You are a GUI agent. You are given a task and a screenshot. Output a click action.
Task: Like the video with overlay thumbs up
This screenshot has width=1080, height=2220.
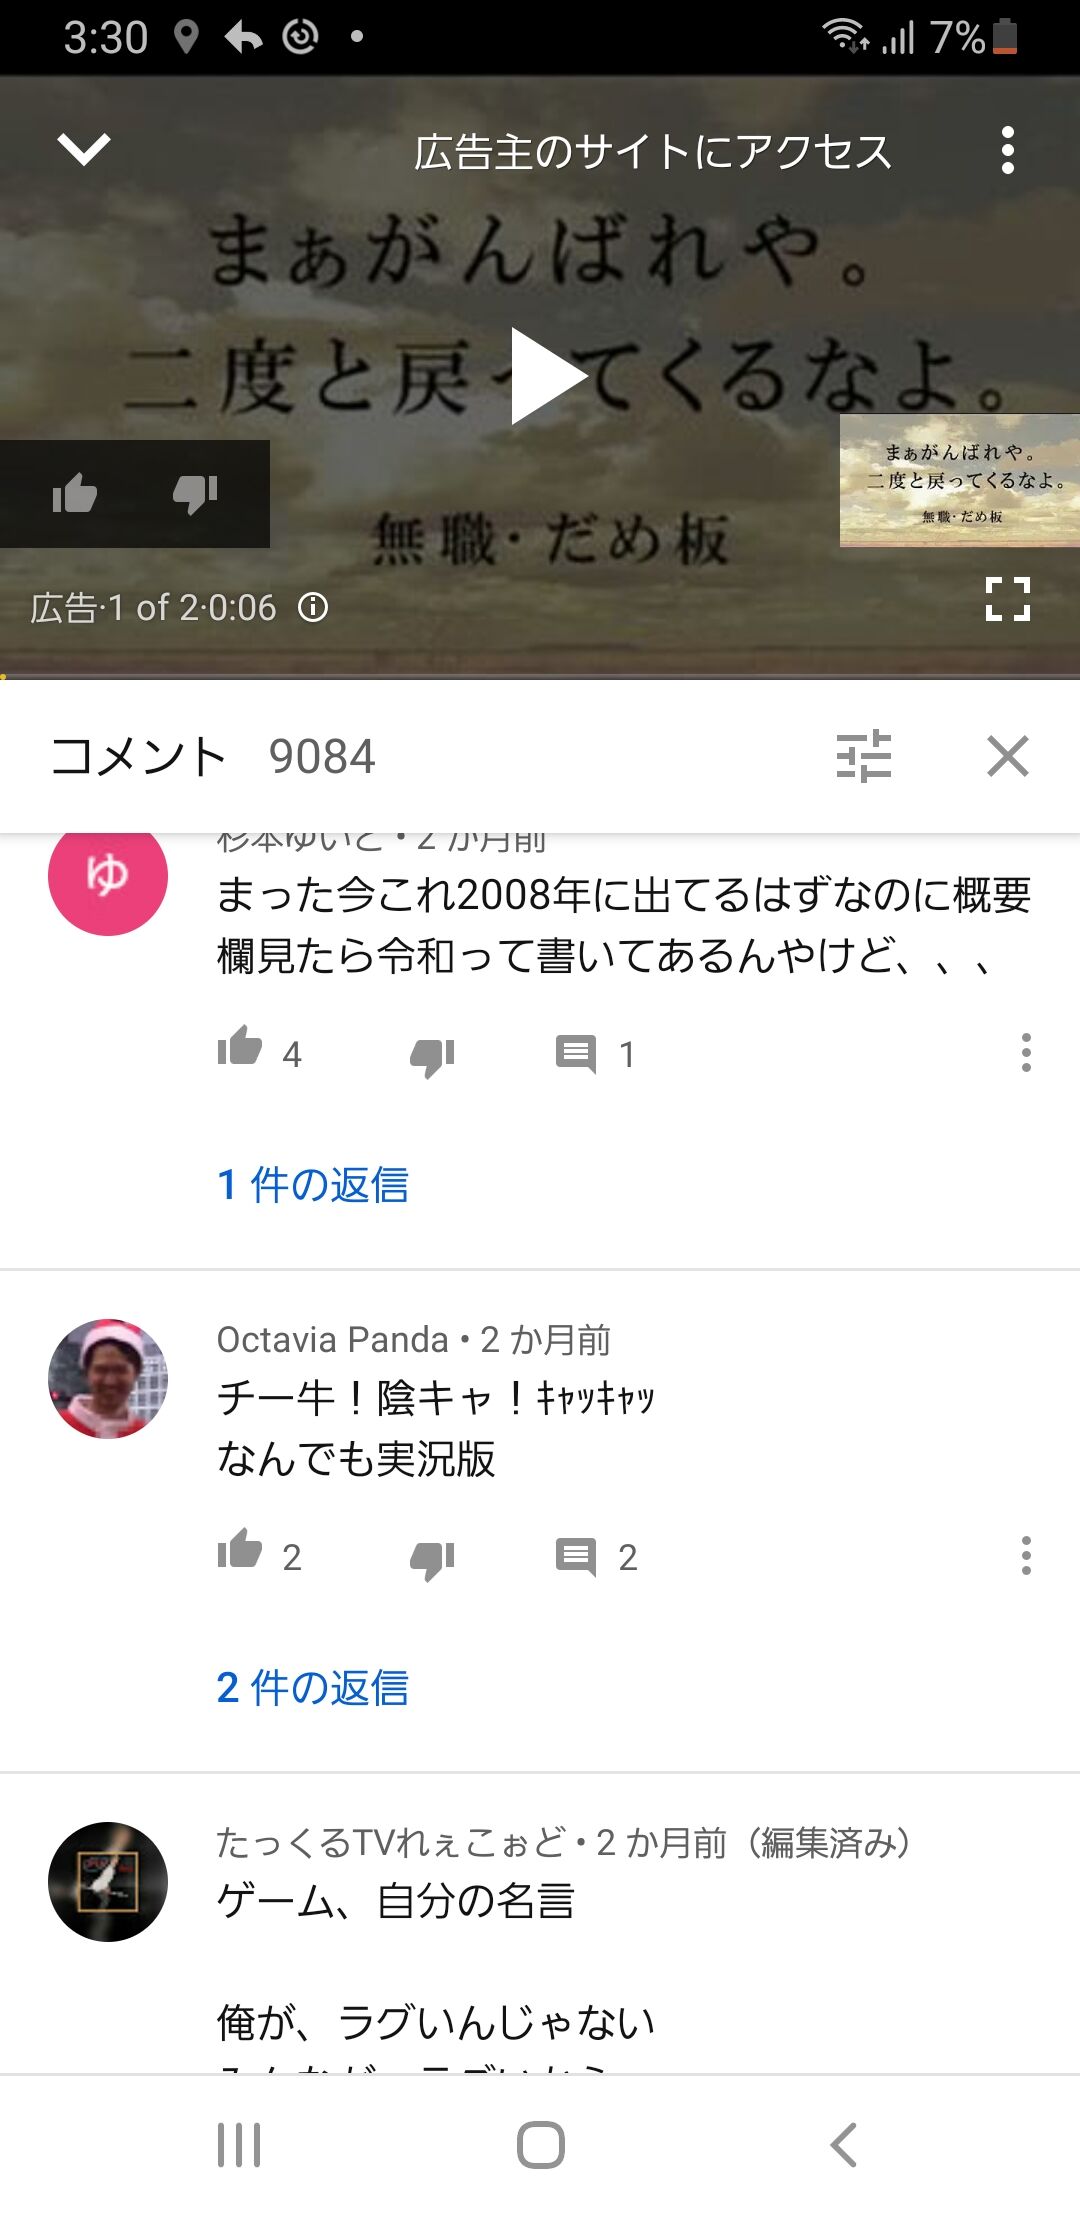click(75, 493)
